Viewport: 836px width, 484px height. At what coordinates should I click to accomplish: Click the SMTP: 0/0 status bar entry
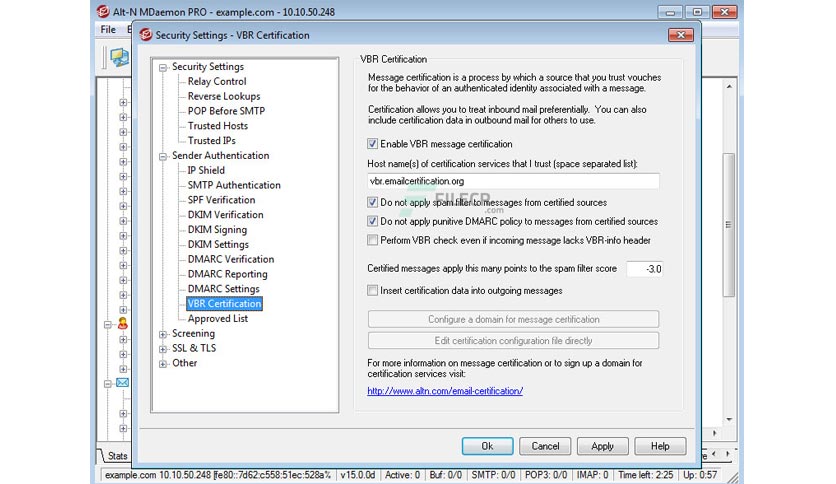[493, 475]
